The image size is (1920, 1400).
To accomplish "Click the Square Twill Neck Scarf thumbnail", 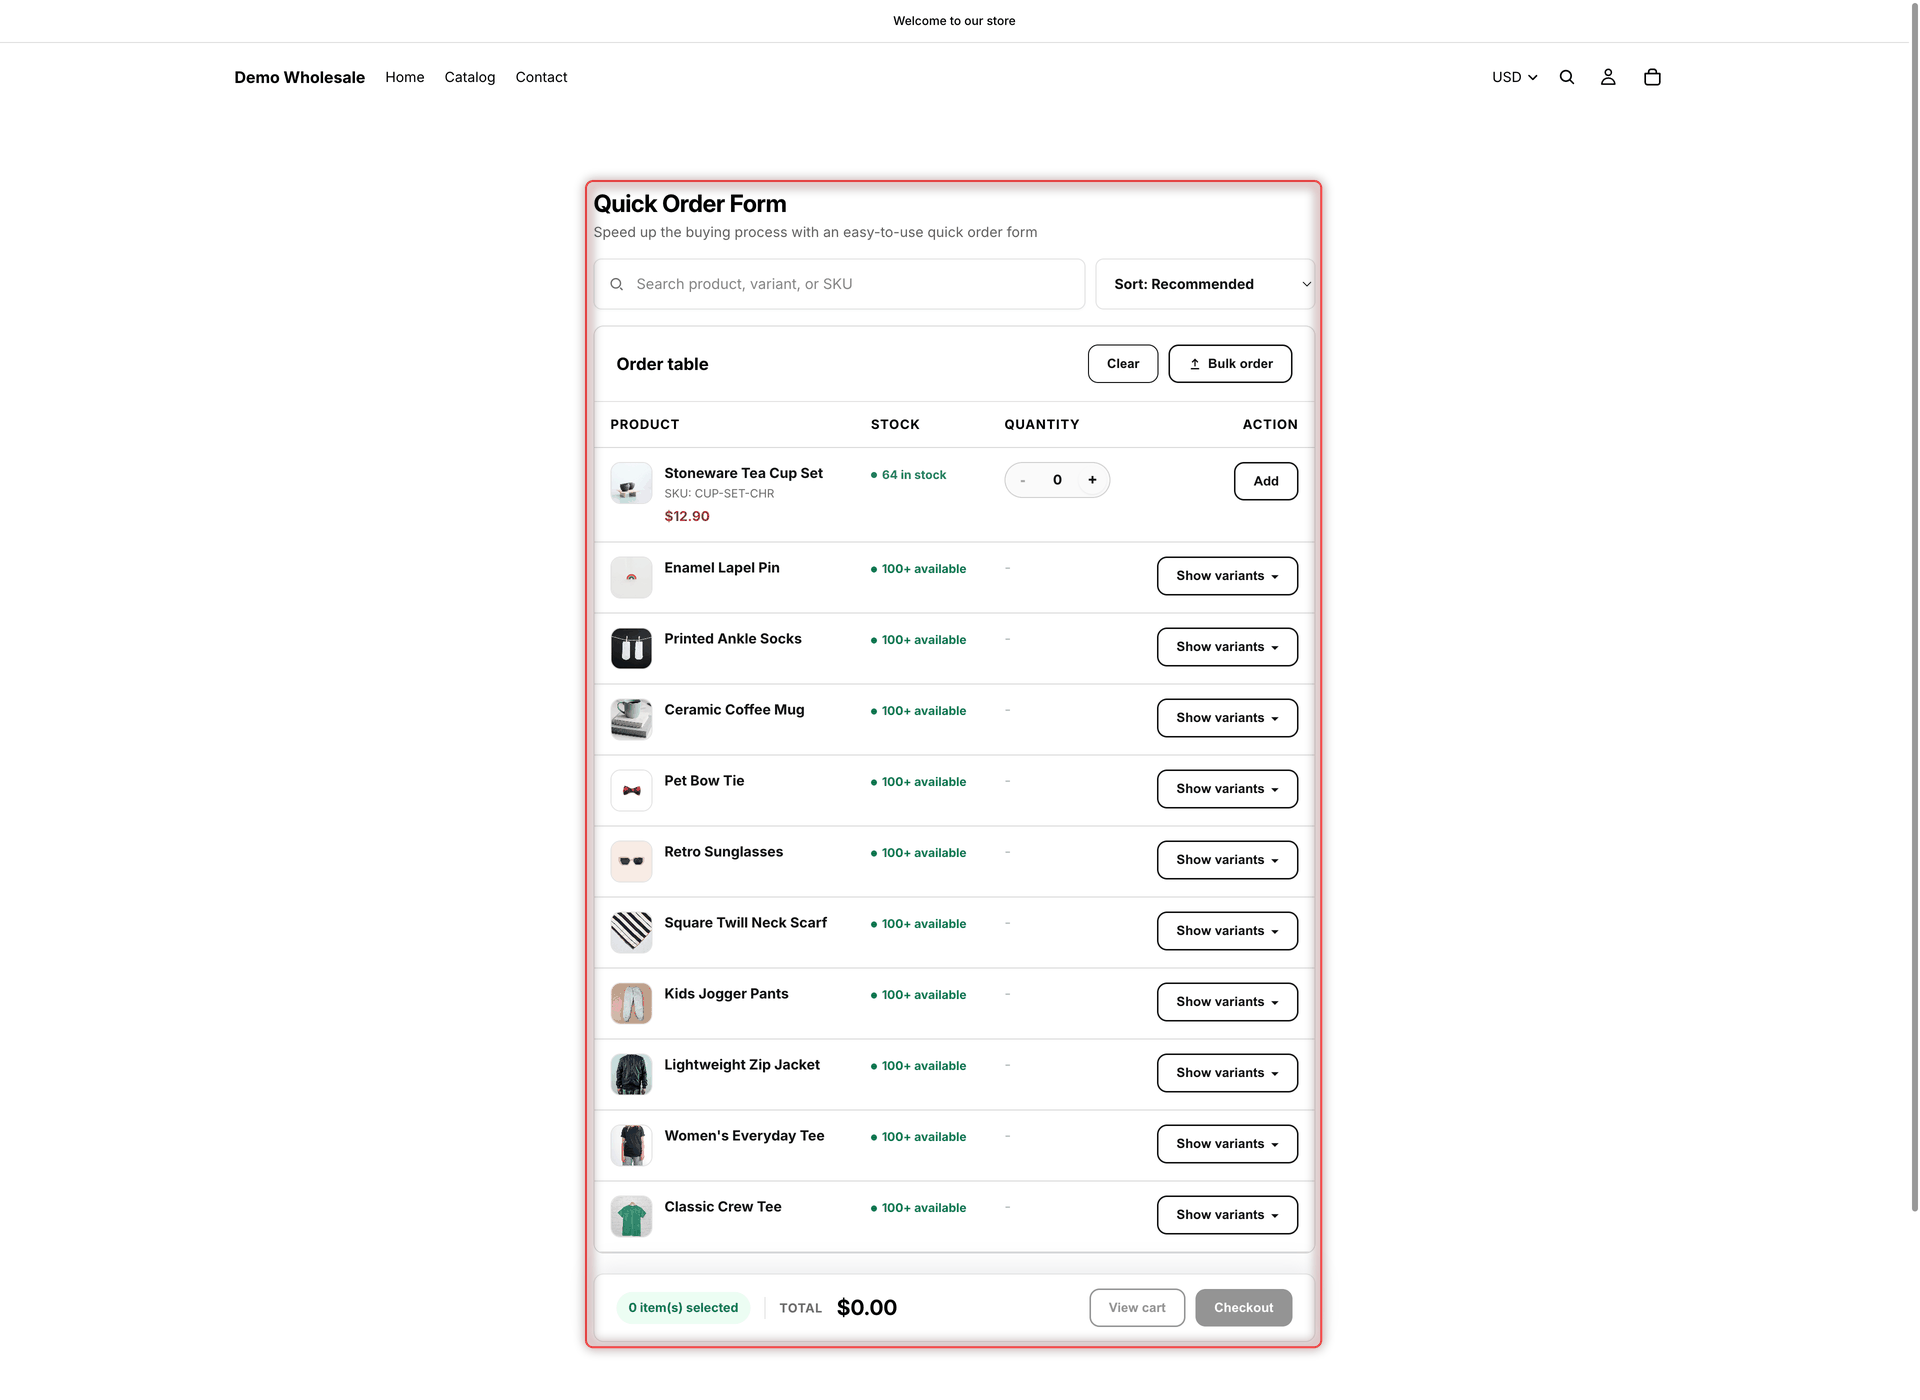I will (x=631, y=932).
